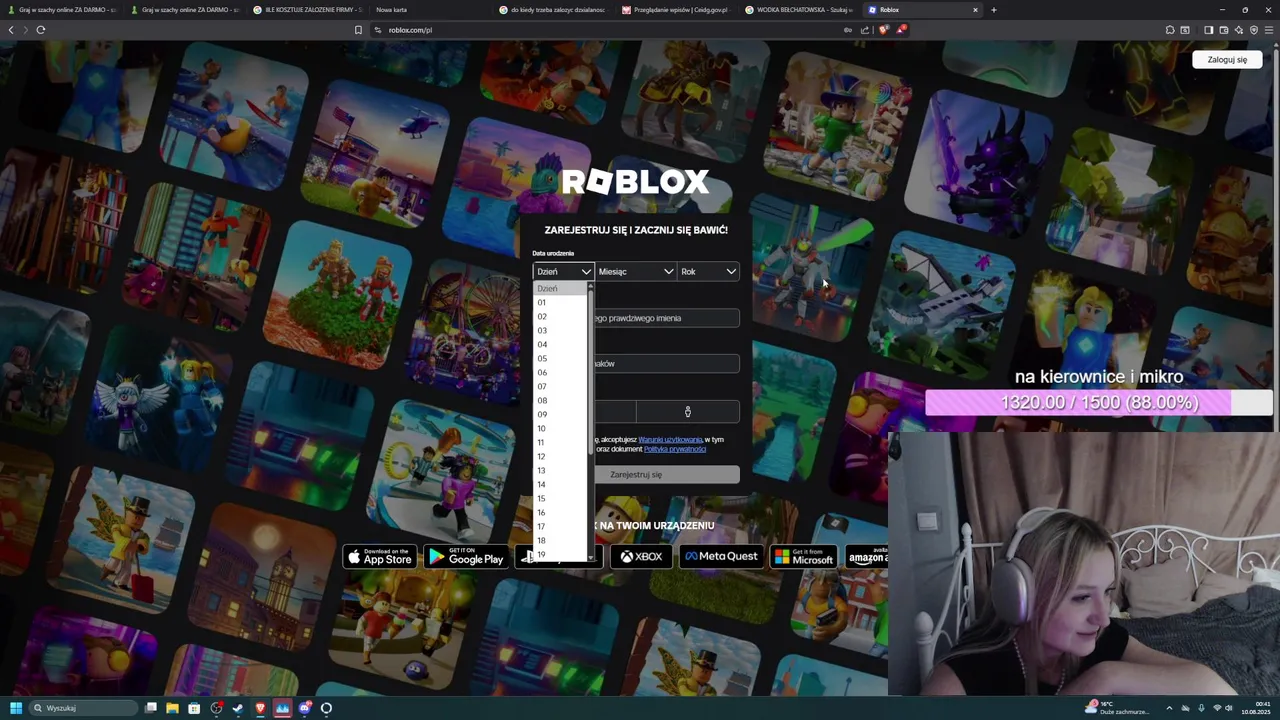Click the Windows search box 'Wyszukaj'
The height and width of the screenshot is (720, 1280).
tap(83, 708)
